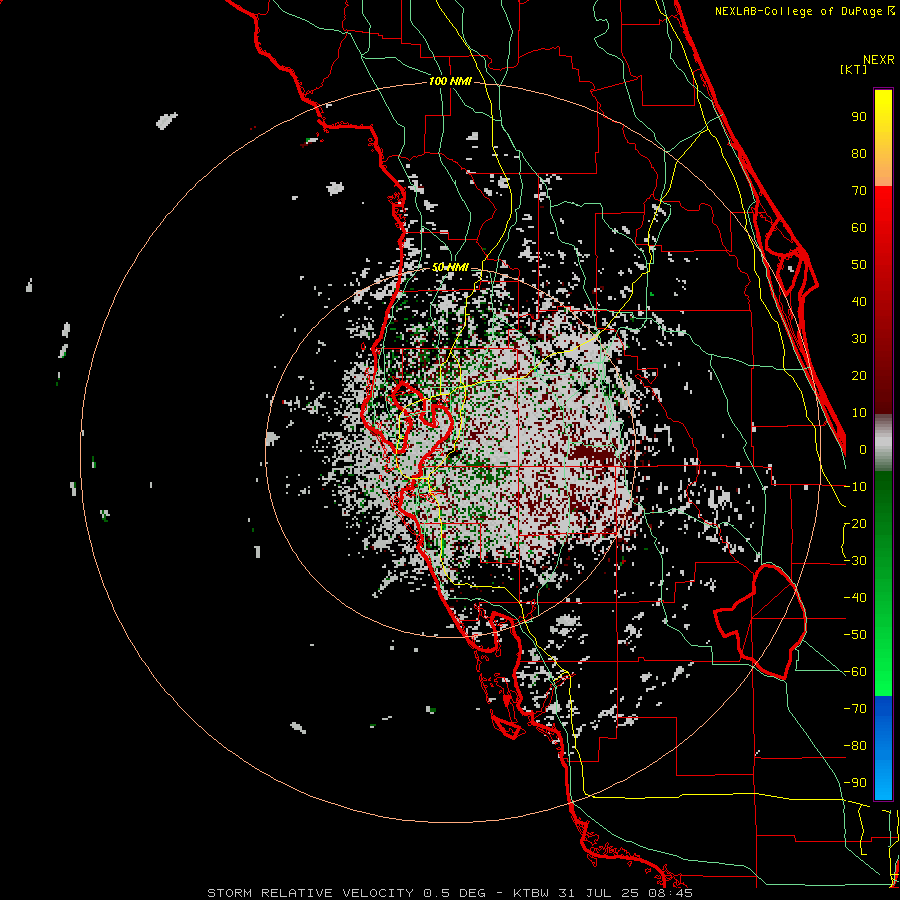This screenshot has height=900, width=900.
Task: Click the -70 scale value
Action: click(x=855, y=709)
